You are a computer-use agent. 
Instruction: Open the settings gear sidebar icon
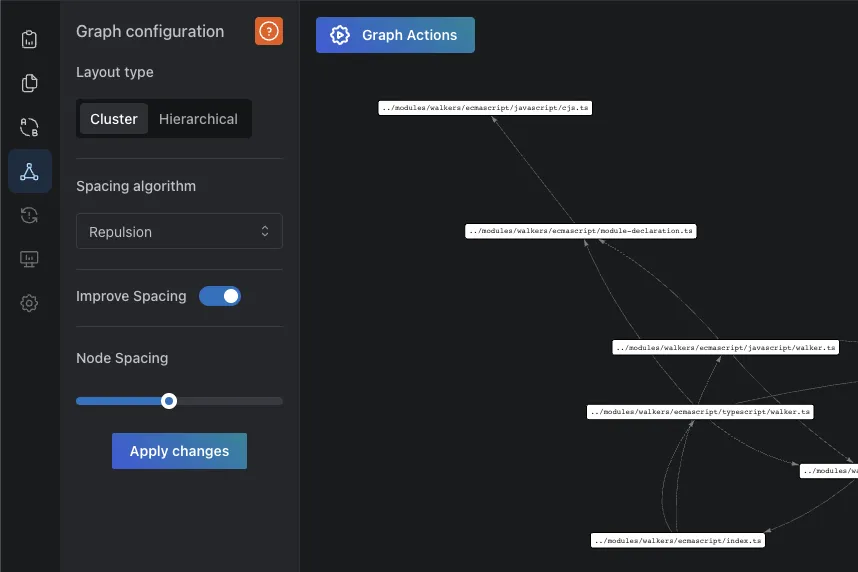pyautogui.click(x=29, y=303)
